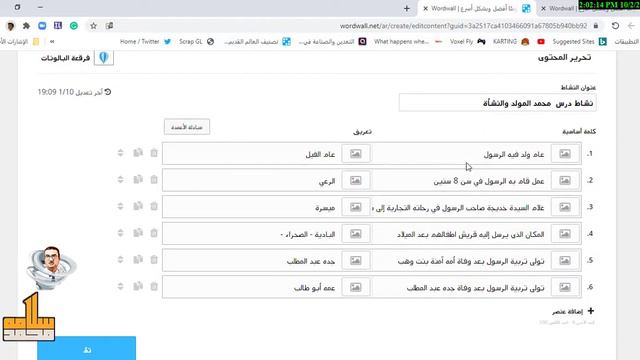Reorder row 4 using its up-down arrows
640x360 pixels.
tap(120, 233)
